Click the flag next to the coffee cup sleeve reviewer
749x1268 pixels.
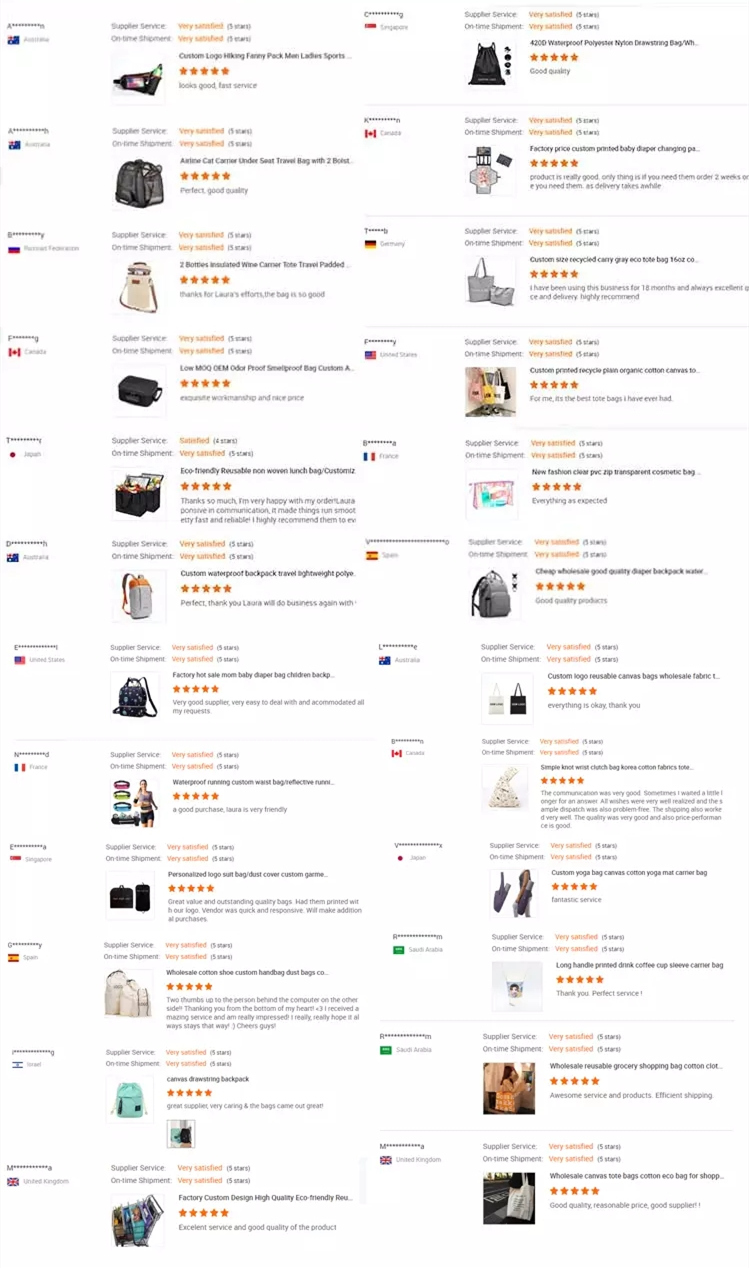[x=398, y=949]
